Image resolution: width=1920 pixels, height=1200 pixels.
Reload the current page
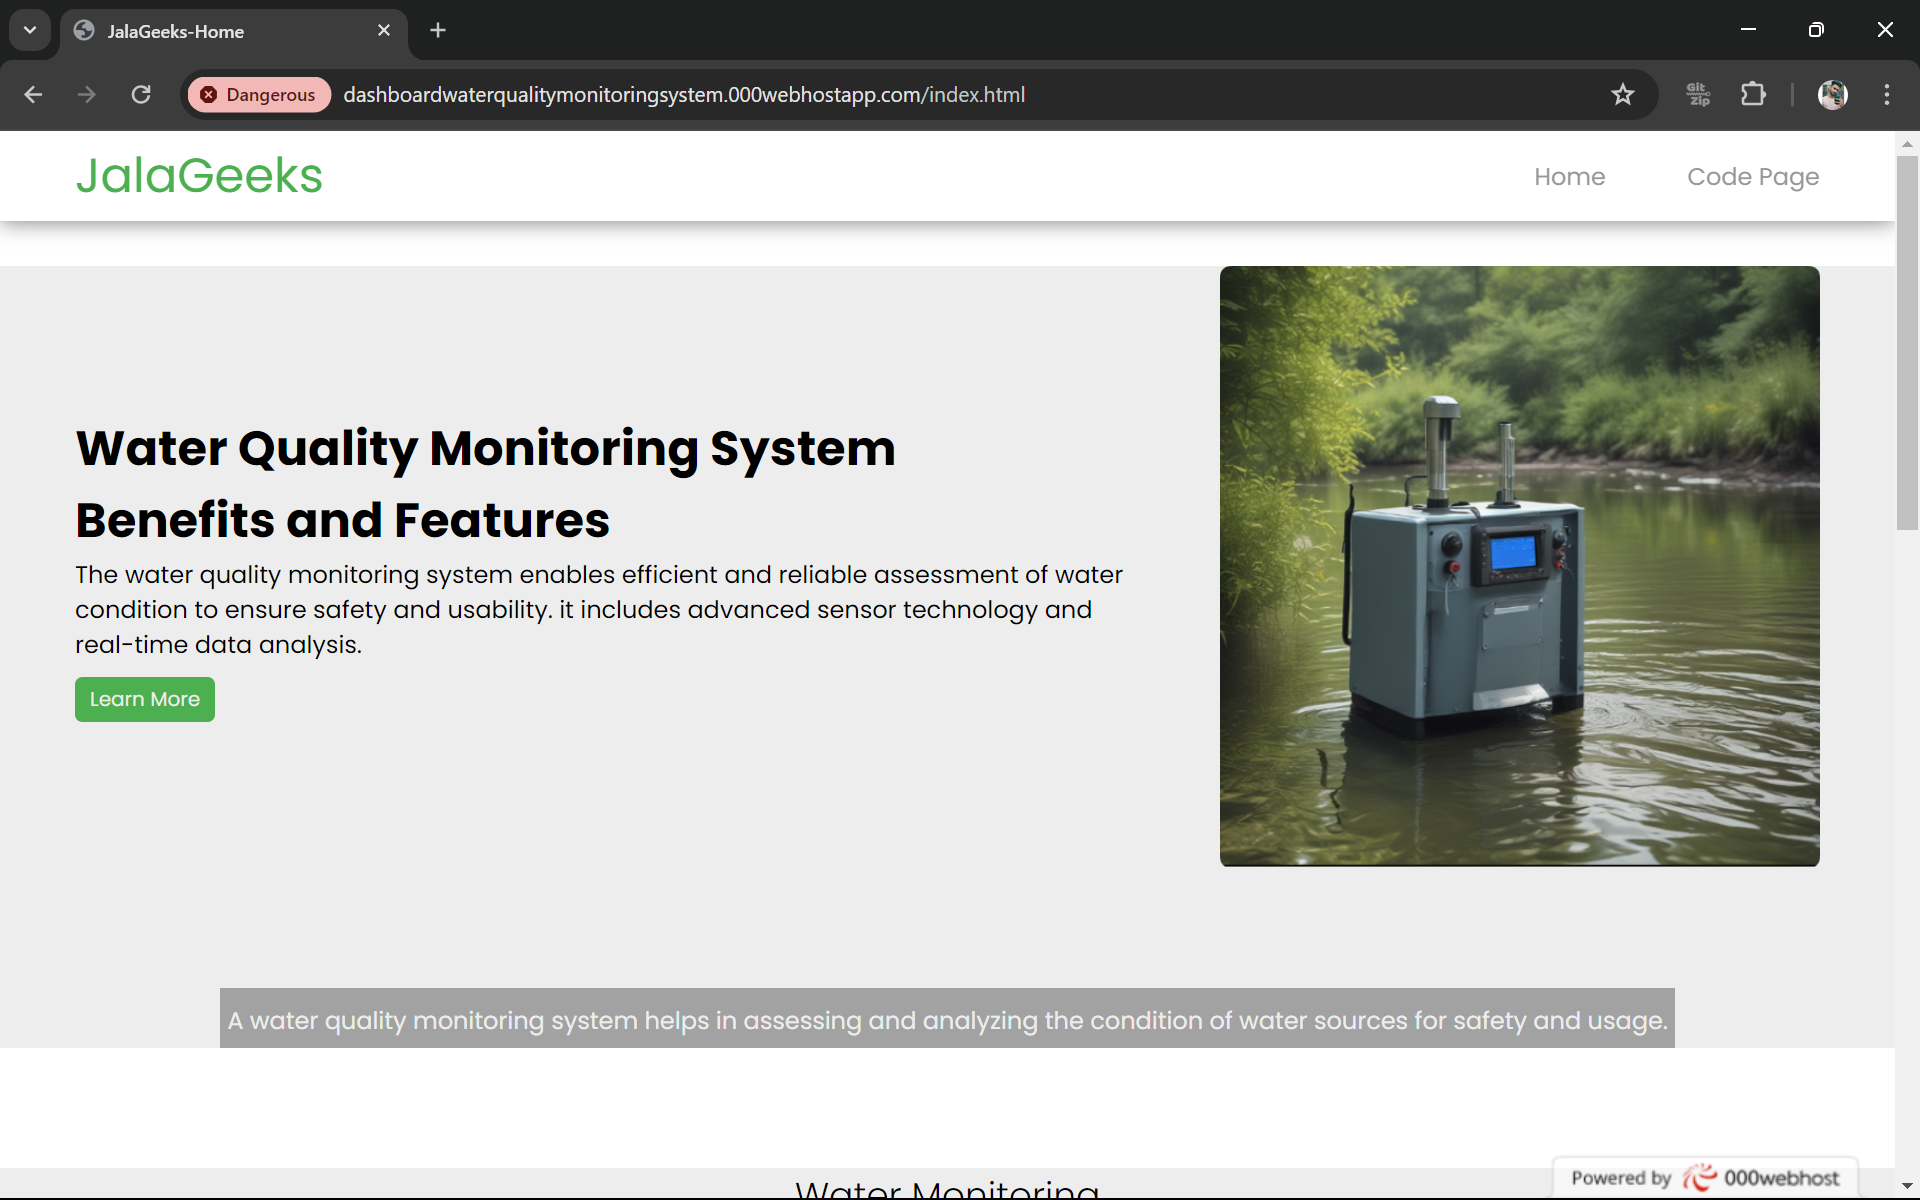[x=141, y=95]
